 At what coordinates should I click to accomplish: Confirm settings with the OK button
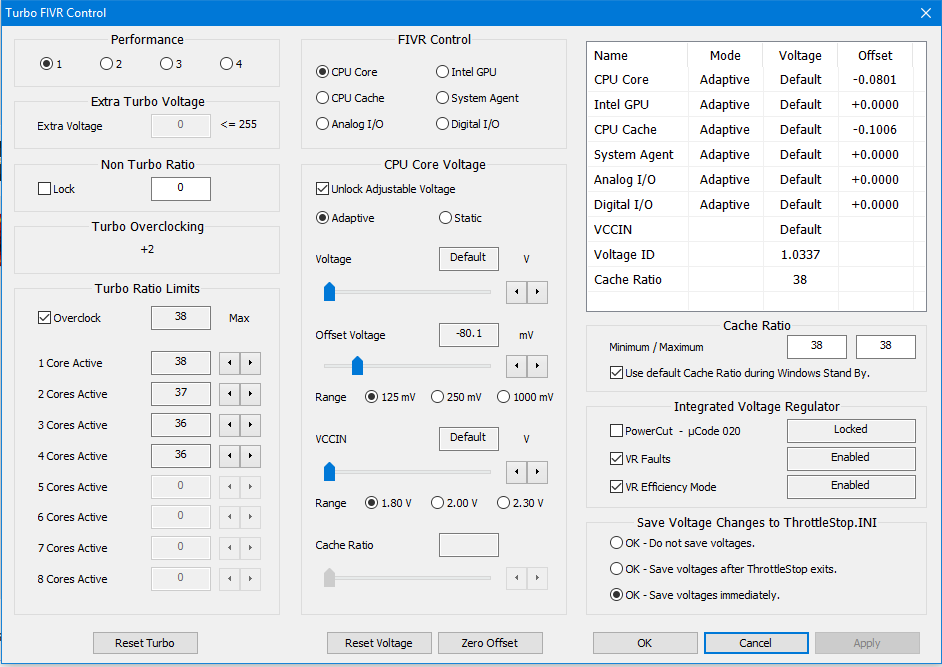click(645, 643)
